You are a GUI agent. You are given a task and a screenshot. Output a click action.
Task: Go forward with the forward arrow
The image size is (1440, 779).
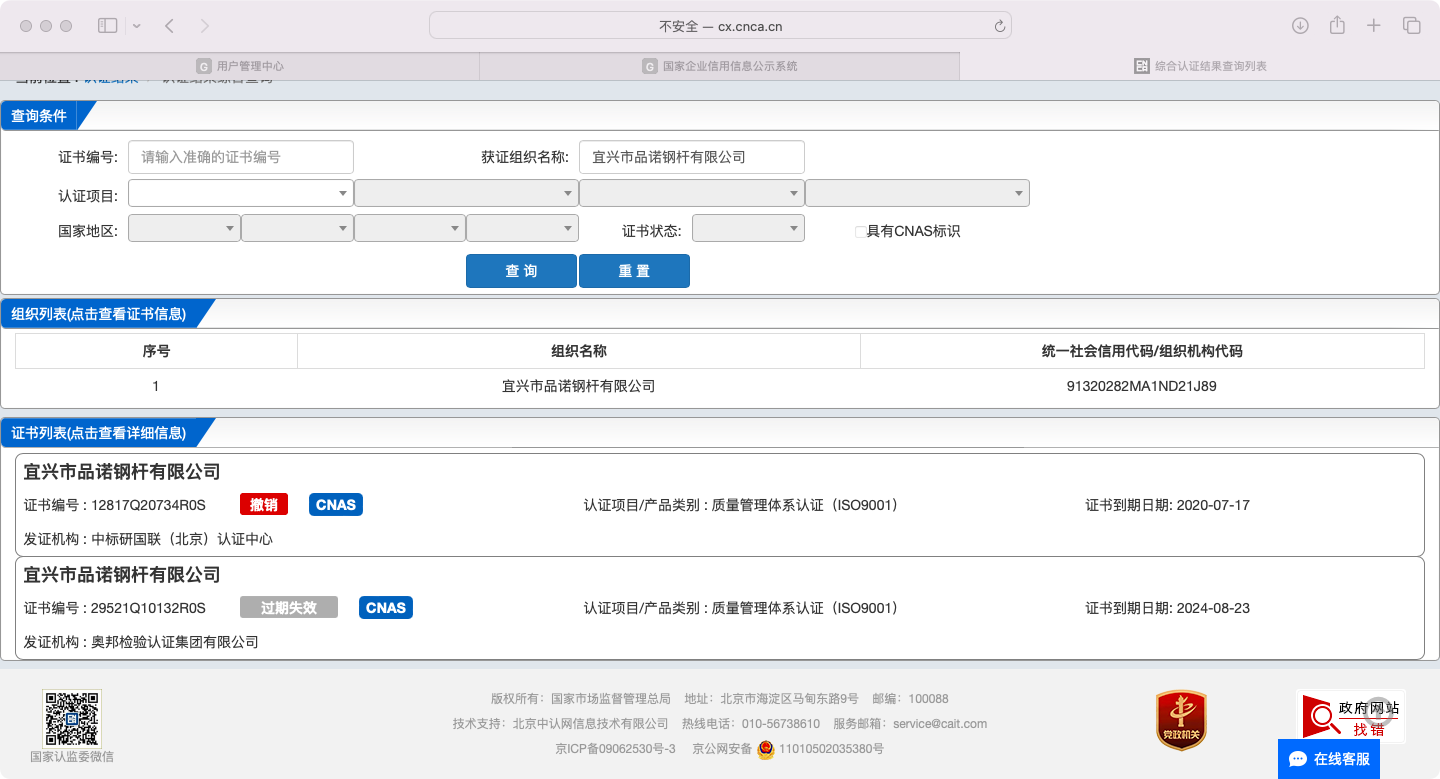coord(205,25)
